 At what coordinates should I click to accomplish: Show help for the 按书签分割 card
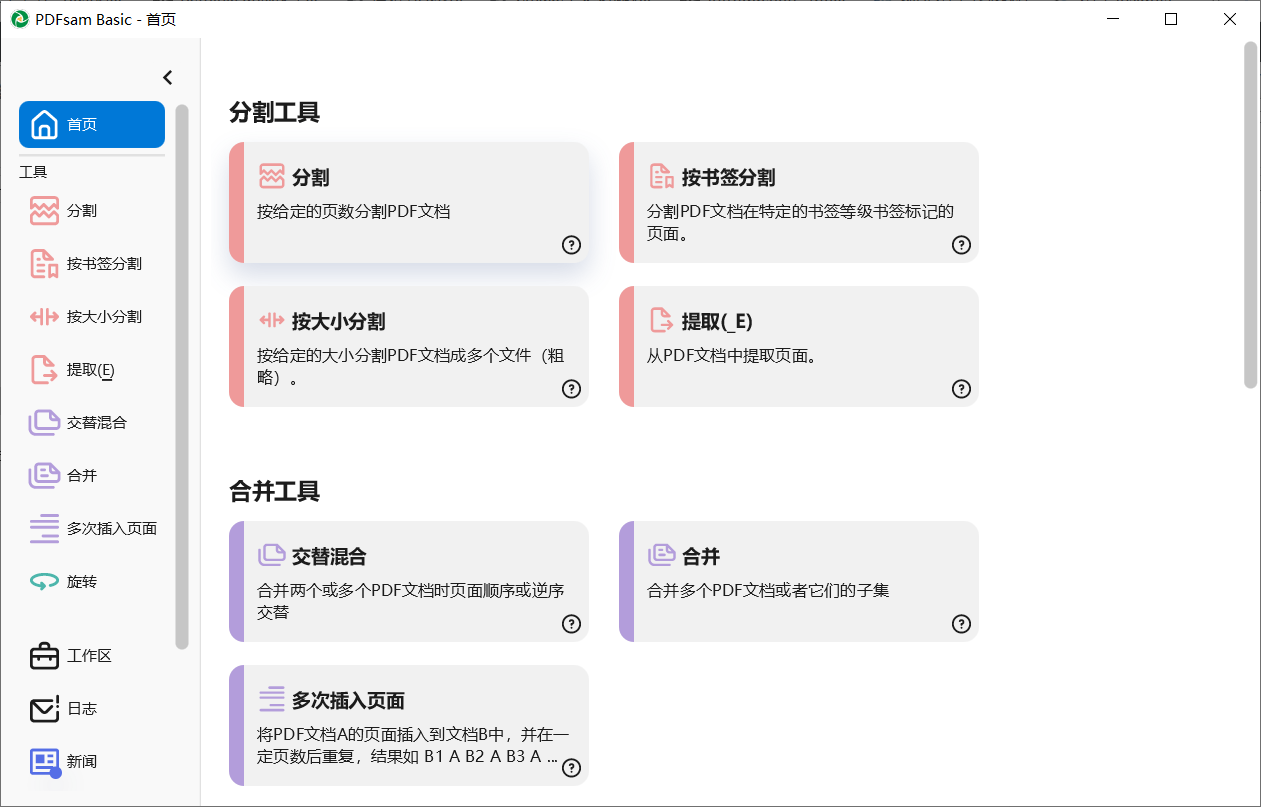[961, 245]
